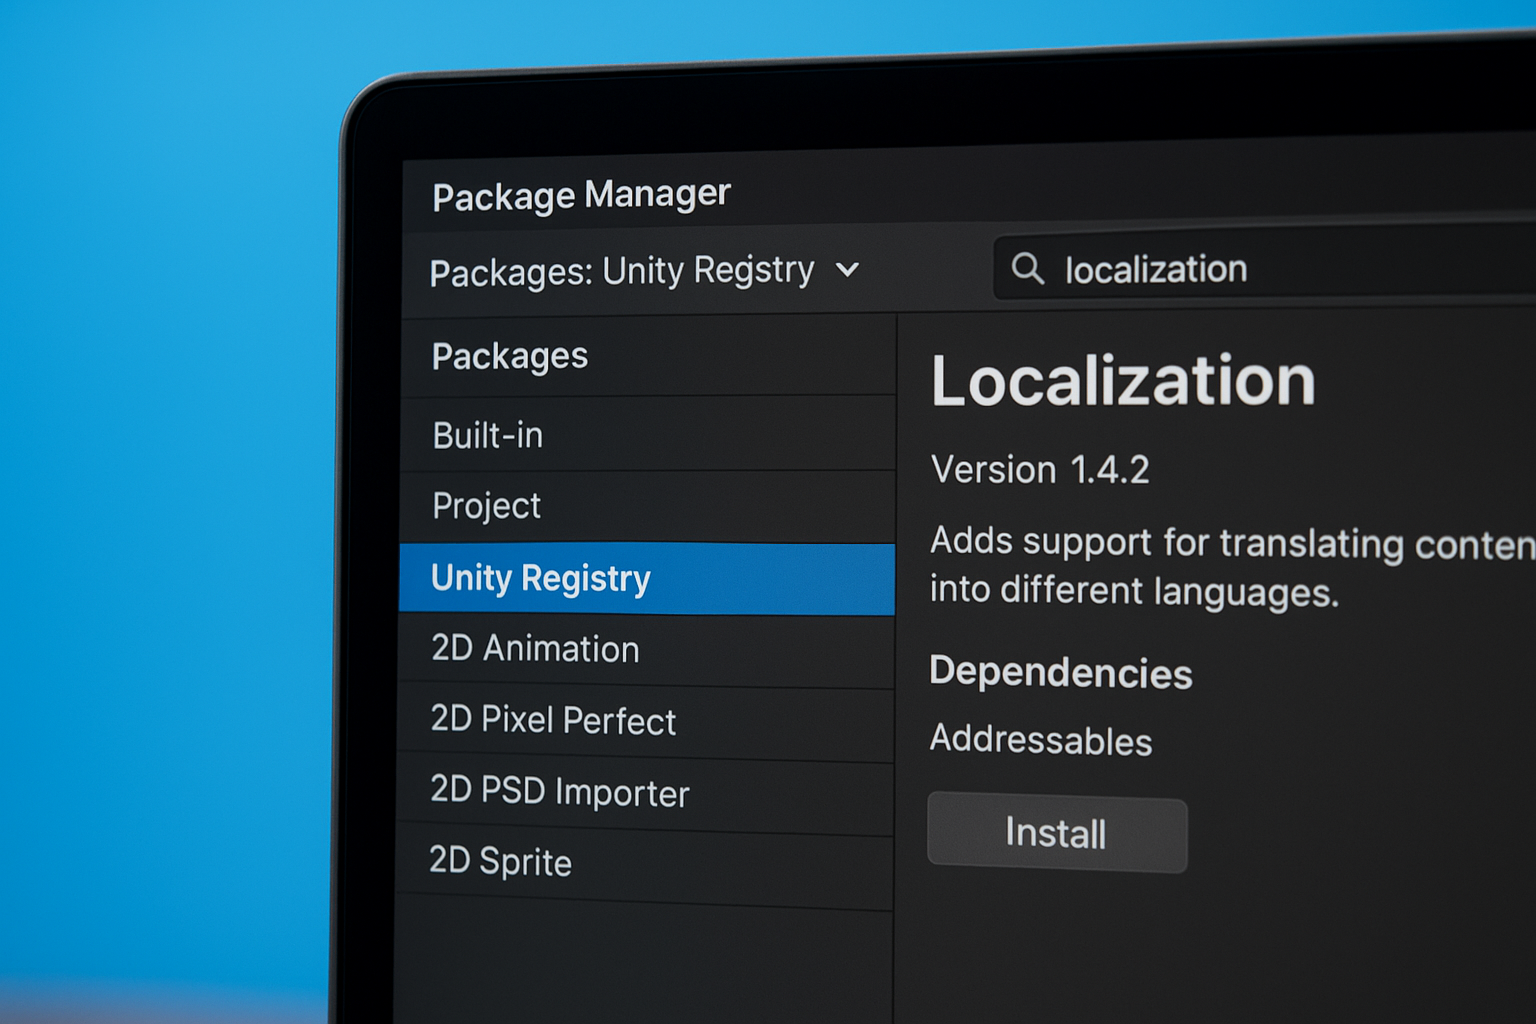
Task: Click the Localization description text
Action: pyautogui.click(x=1180, y=565)
